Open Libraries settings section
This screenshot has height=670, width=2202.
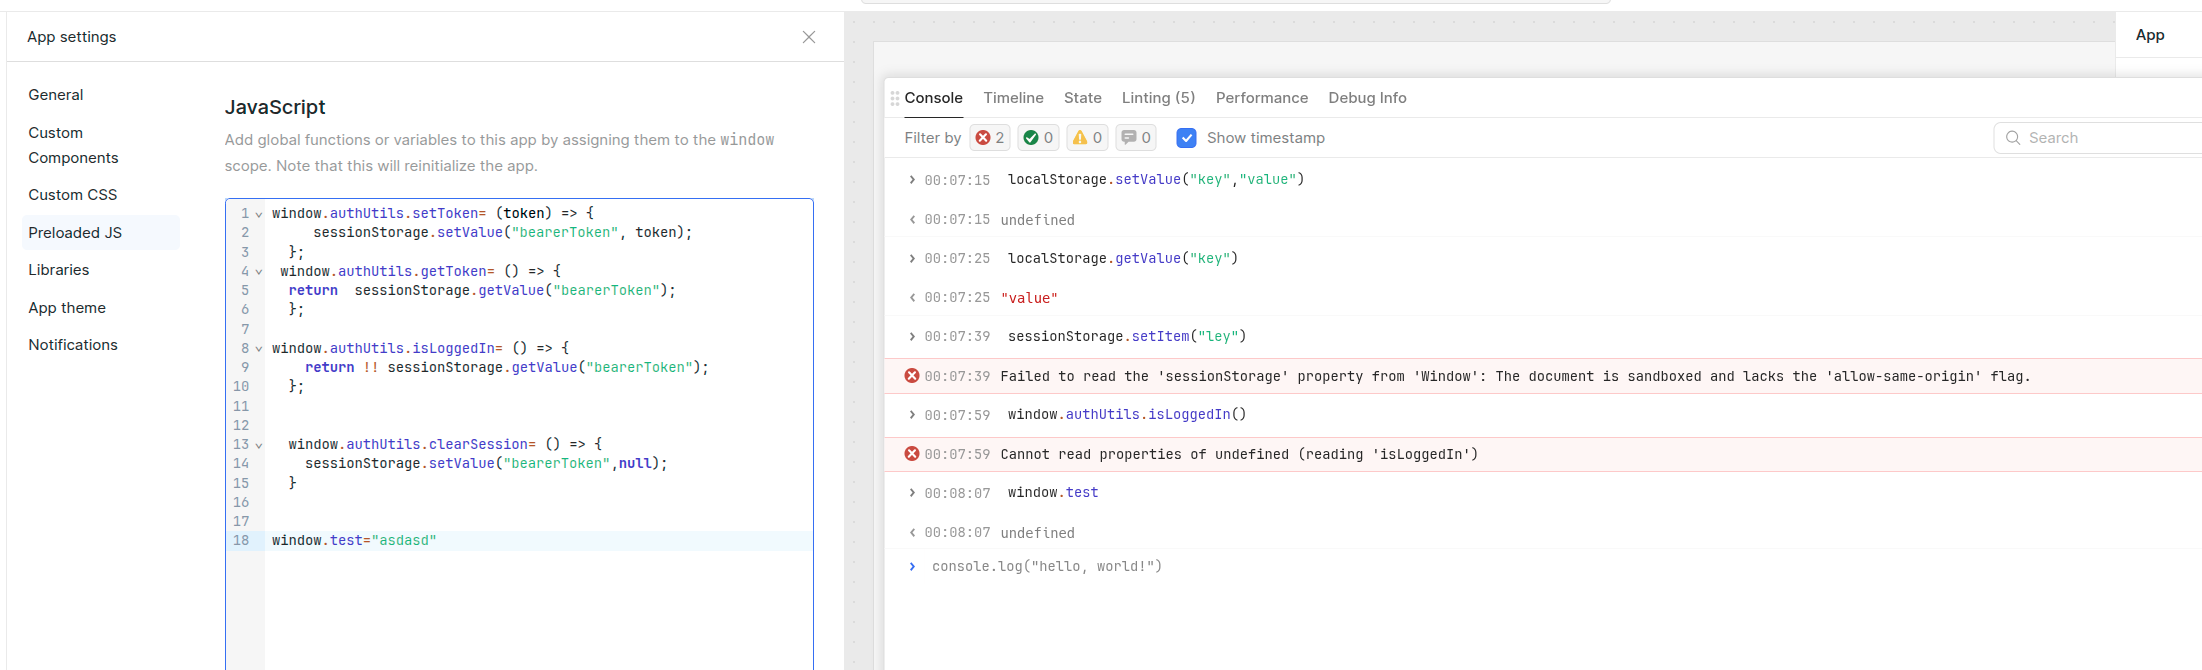(x=59, y=270)
